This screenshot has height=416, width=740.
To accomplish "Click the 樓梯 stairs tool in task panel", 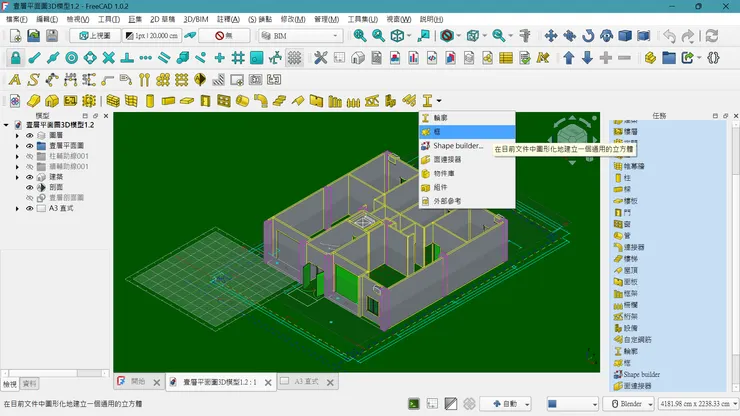I will click(x=634, y=258).
